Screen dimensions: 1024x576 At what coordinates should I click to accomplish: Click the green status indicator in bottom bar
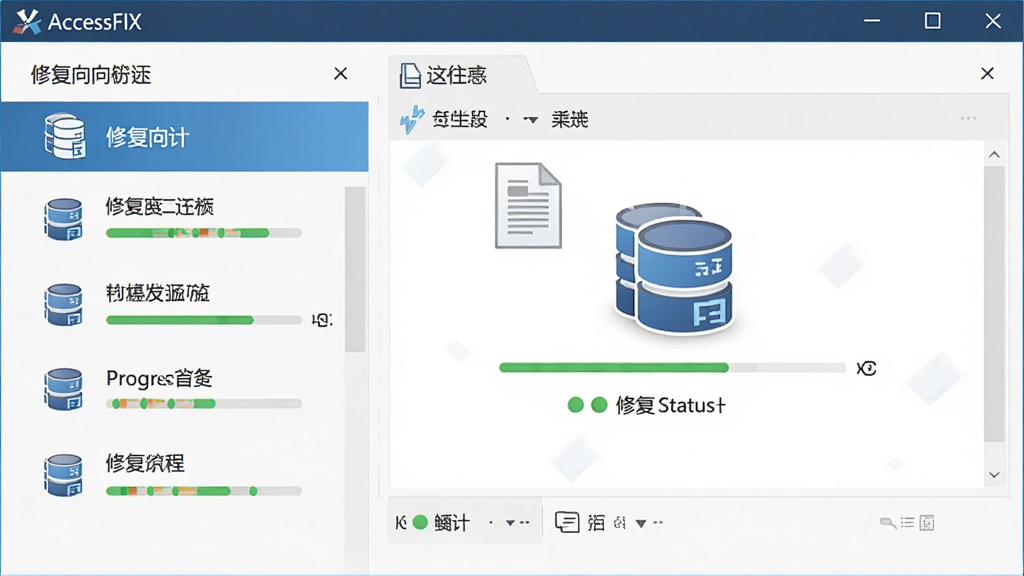click(421, 522)
